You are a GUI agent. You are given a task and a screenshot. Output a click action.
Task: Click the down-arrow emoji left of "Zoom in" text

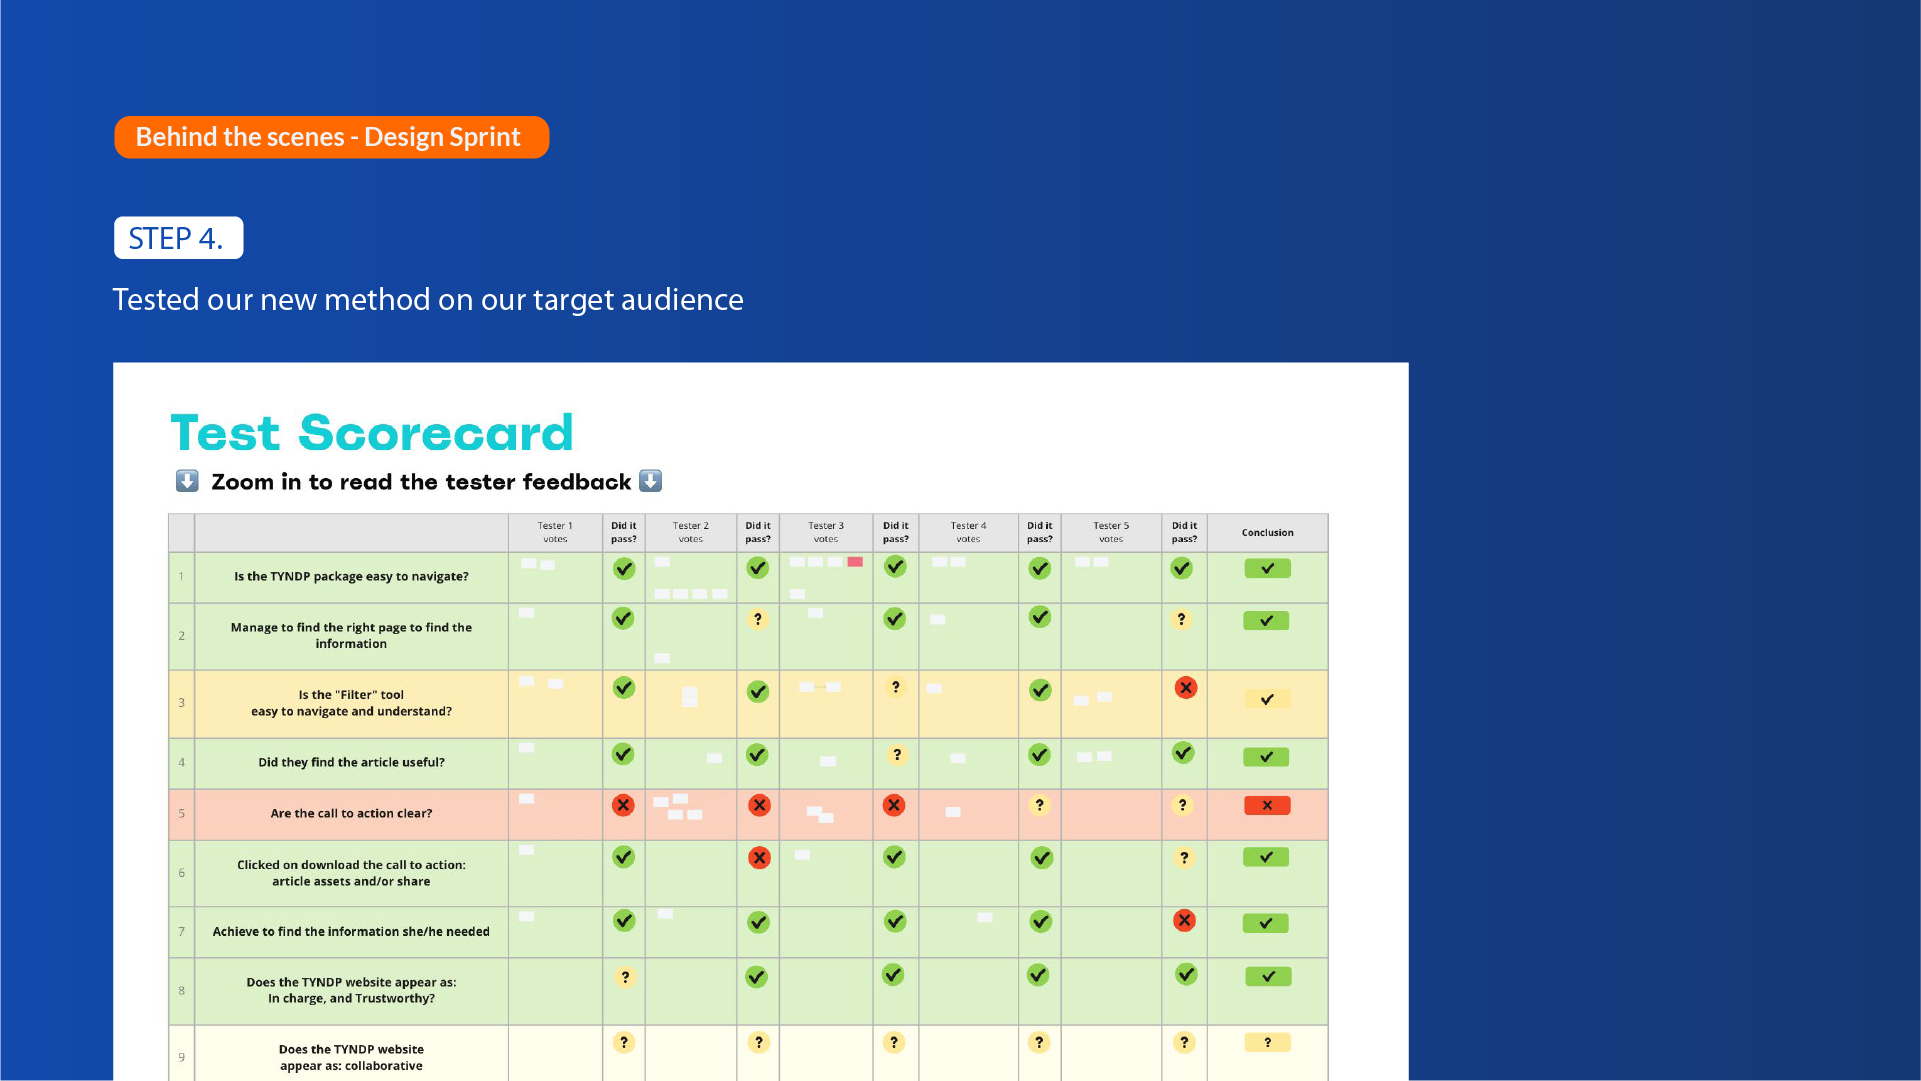(x=187, y=481)
